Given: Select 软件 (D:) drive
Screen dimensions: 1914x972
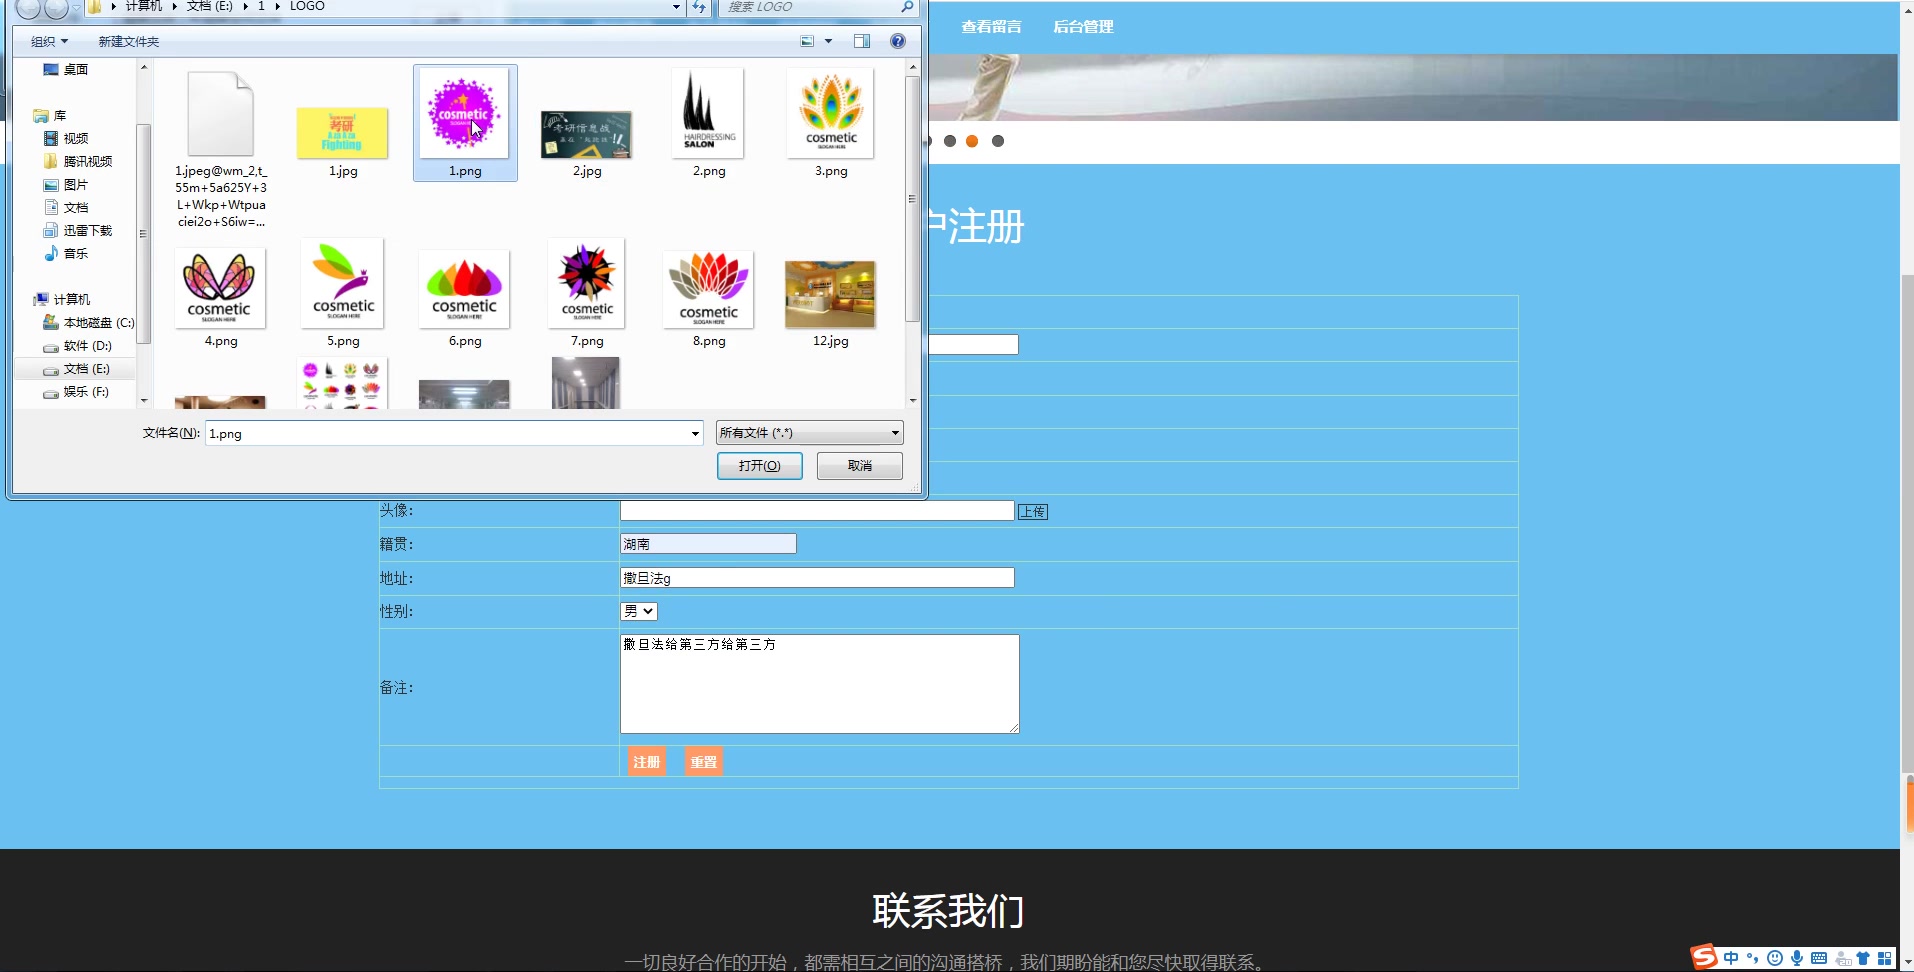Looking at the screenshot, I should pos(78,345).
